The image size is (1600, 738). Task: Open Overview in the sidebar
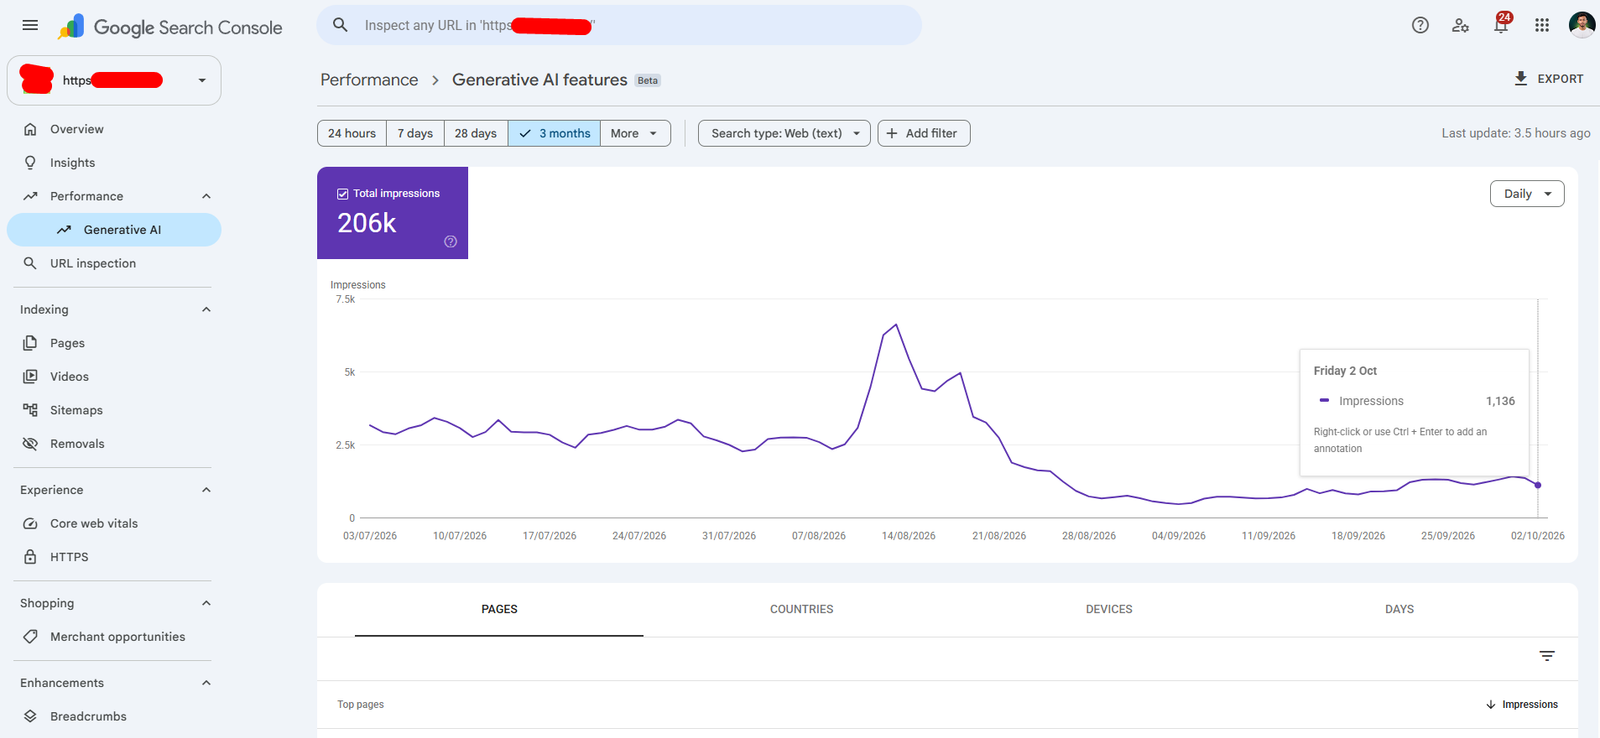(x=114, y=129)
